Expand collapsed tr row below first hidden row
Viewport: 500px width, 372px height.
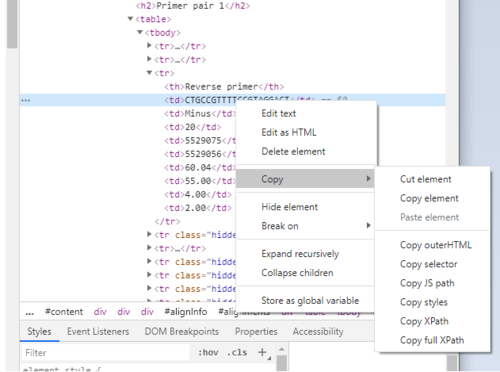click(x=149, y=248)
